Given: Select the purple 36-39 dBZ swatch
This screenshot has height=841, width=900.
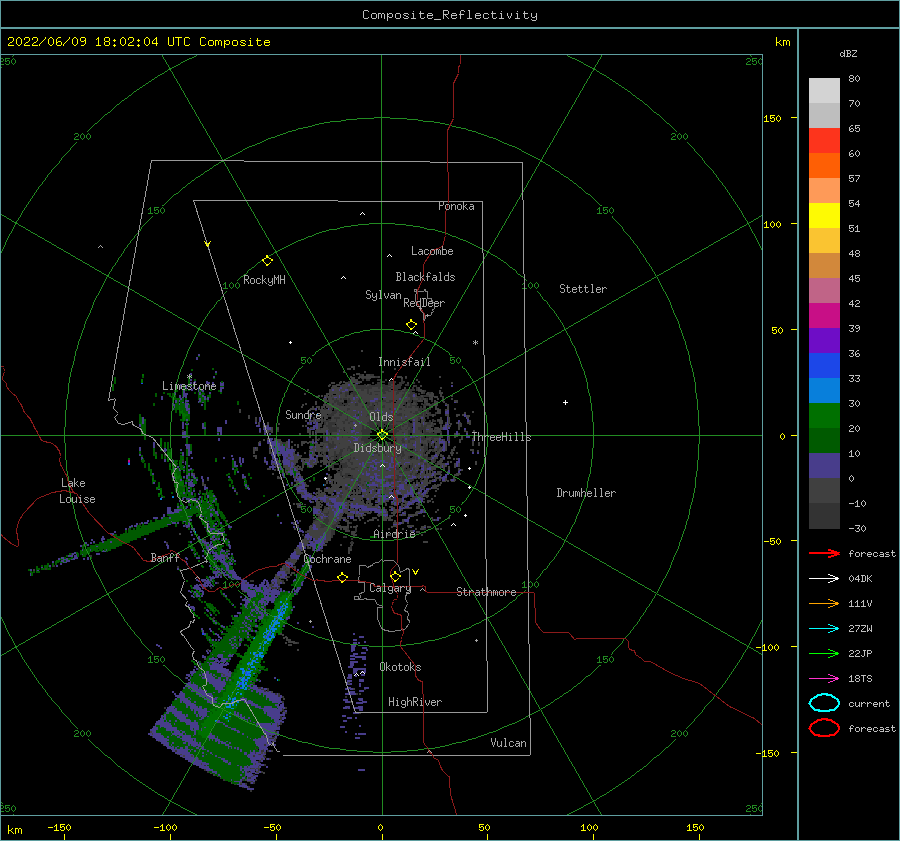Looking at the screenshot, I should (x=824, y=341).
